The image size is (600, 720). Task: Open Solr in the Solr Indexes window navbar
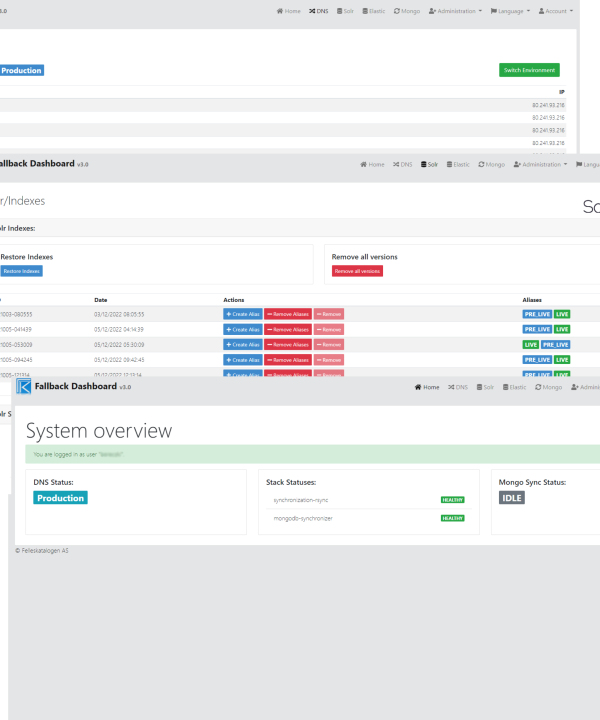[429, 164]
